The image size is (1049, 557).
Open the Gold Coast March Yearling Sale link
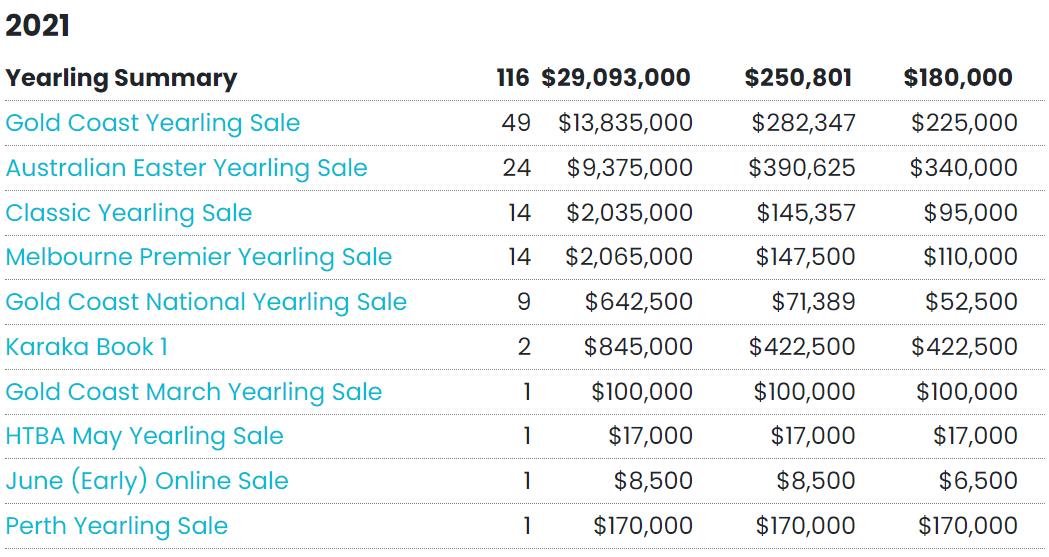(193, 392)
